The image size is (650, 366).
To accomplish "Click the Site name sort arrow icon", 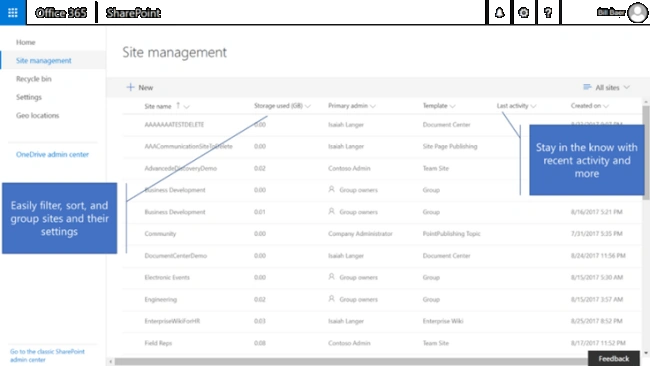I will pos(178,106).
